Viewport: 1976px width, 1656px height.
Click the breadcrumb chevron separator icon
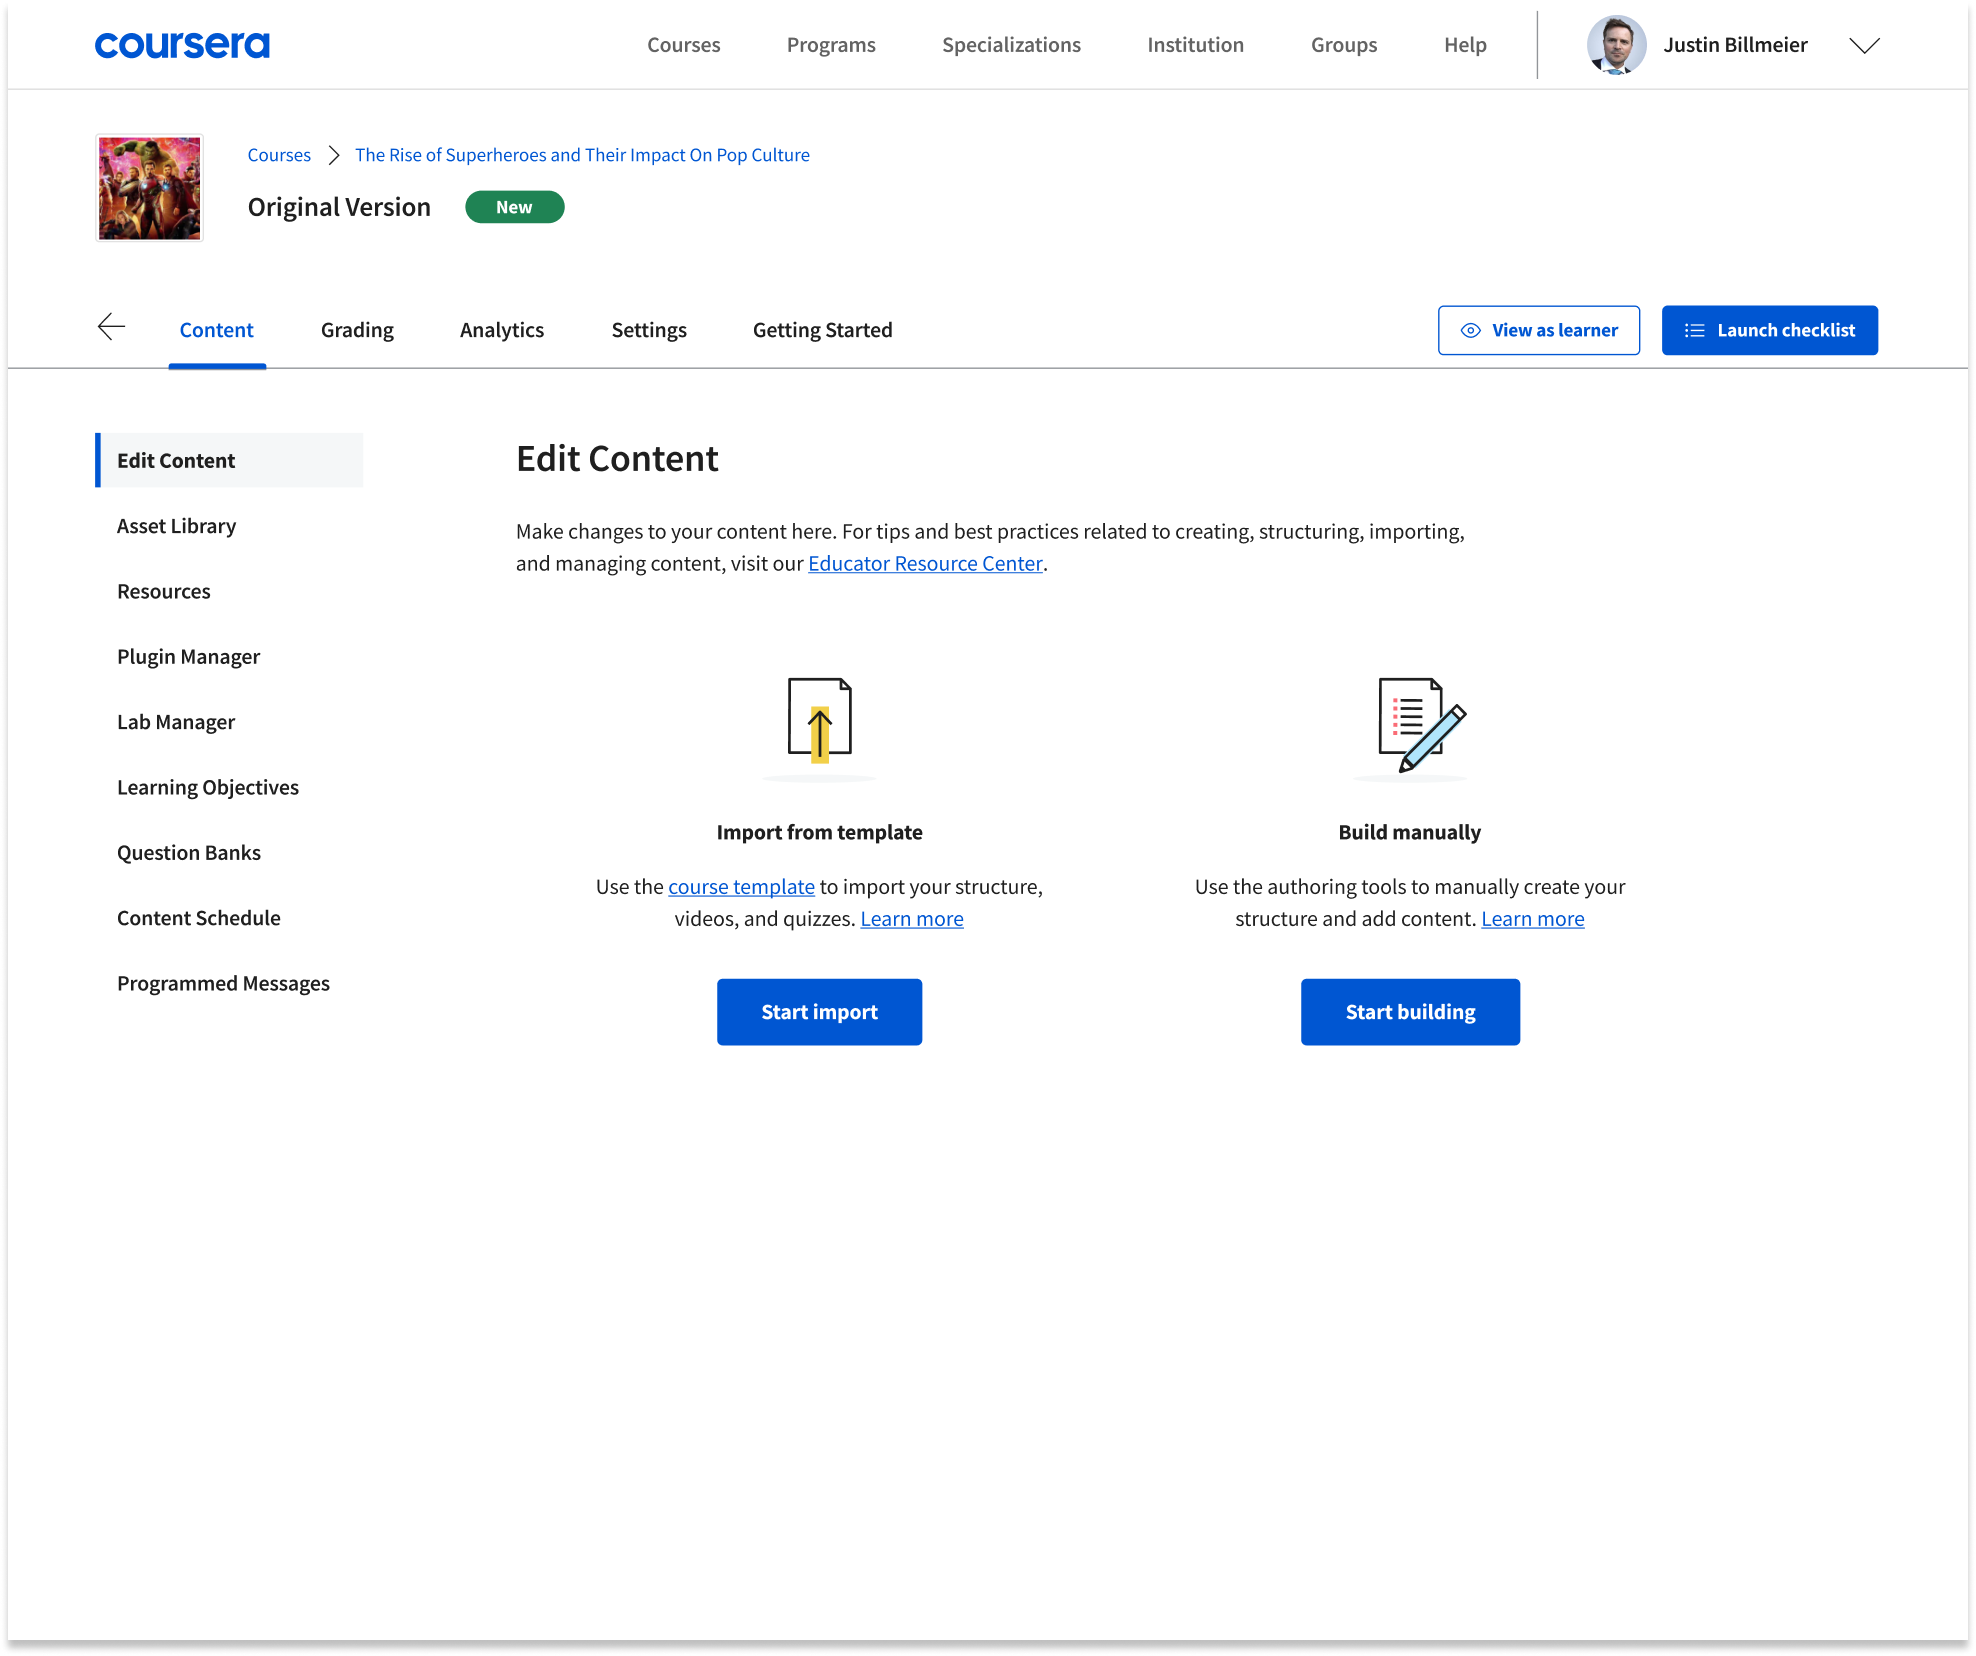334,155
